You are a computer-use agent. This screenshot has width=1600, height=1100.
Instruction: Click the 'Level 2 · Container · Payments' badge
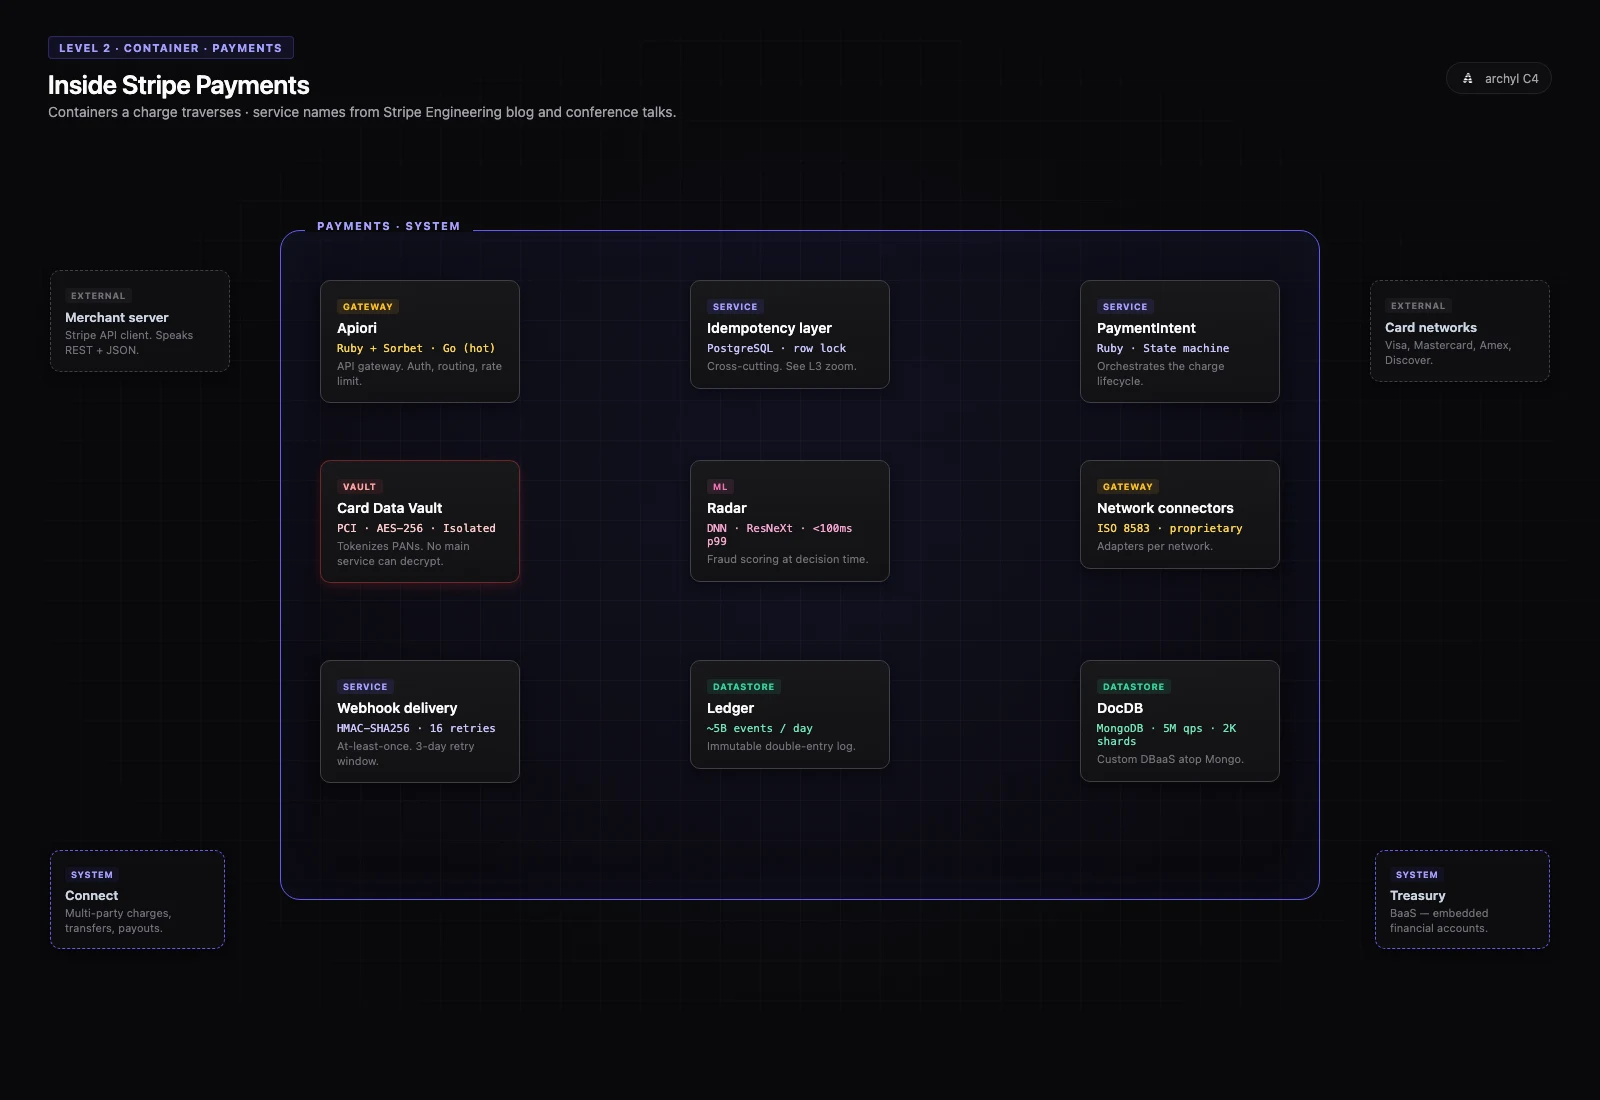coord(171,48)
